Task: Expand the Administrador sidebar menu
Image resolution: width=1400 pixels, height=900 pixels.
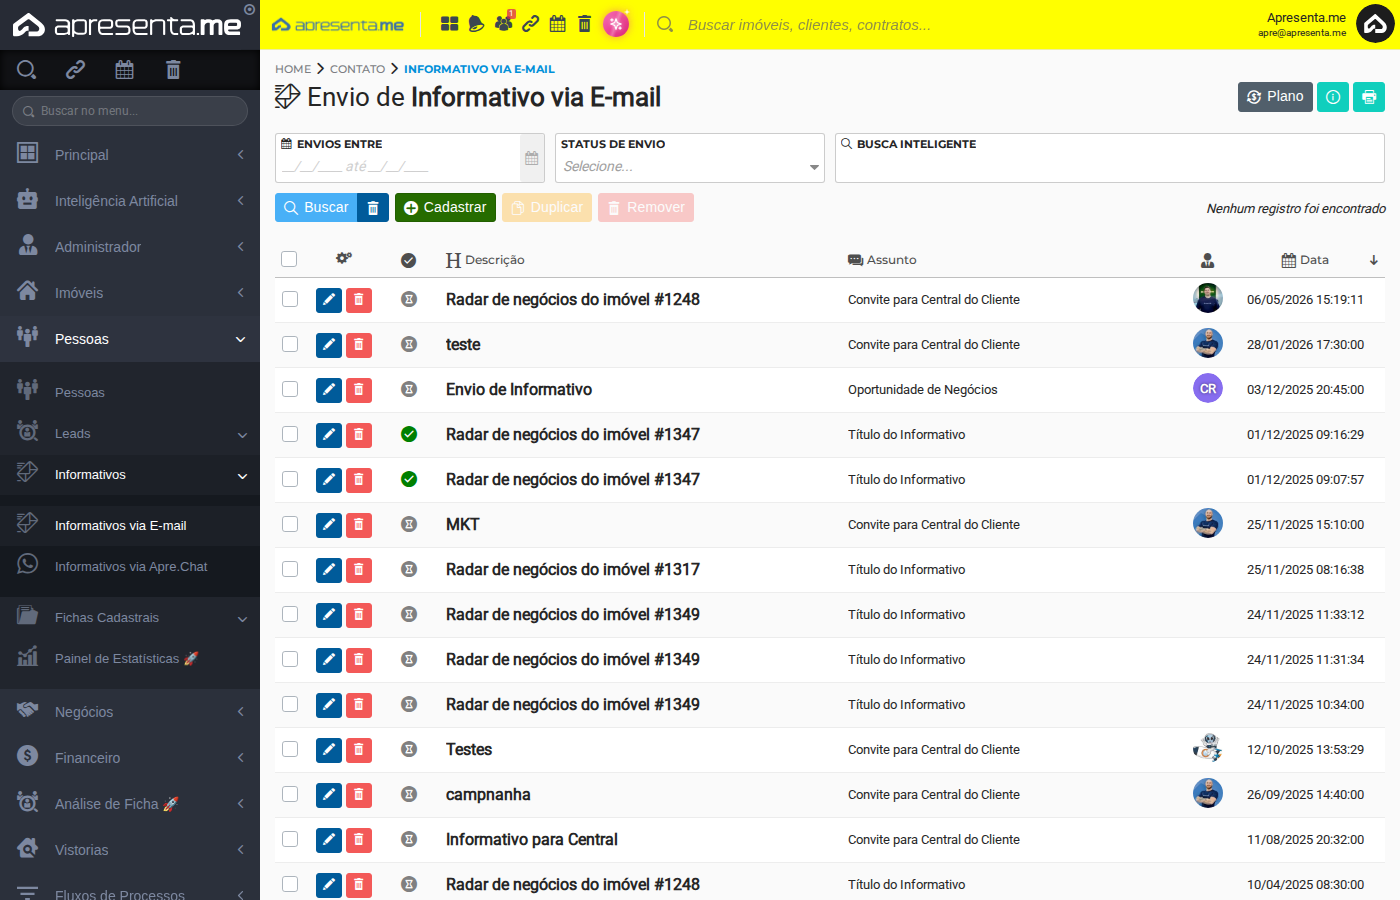Action: (x=130, y=247)
